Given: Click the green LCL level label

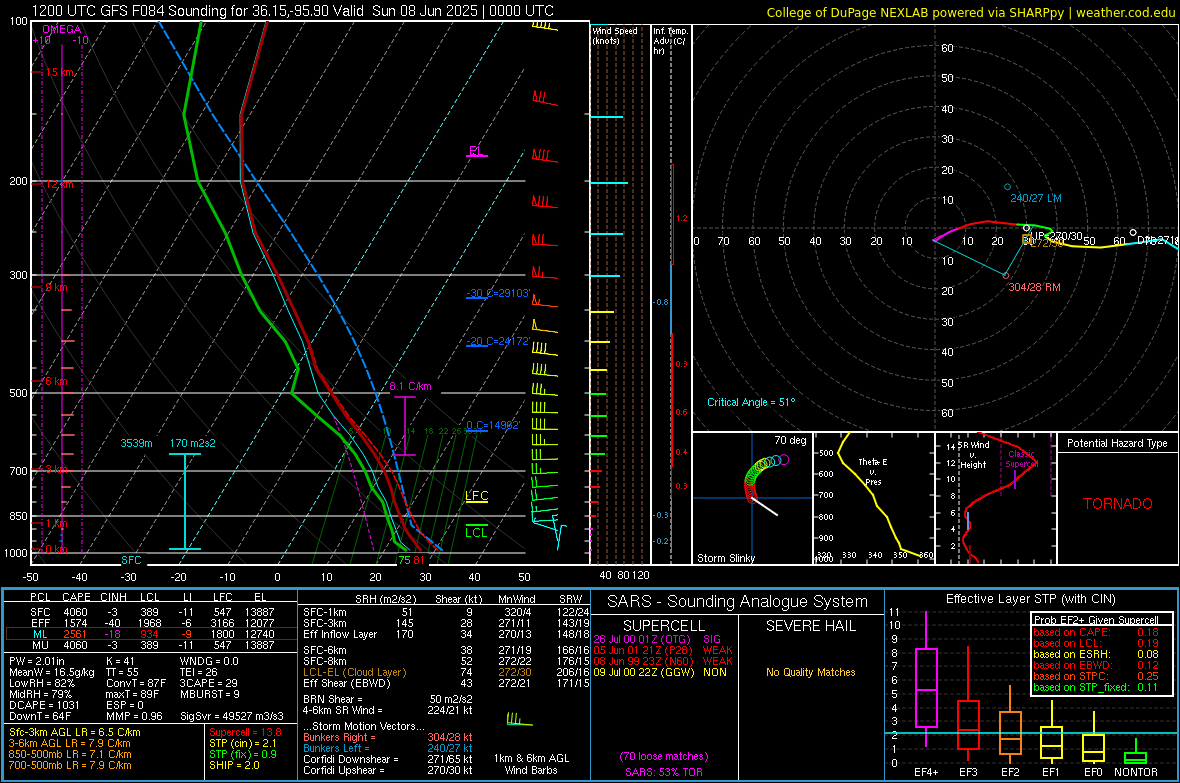Looking at the screenshot, I should pos(476,532).
